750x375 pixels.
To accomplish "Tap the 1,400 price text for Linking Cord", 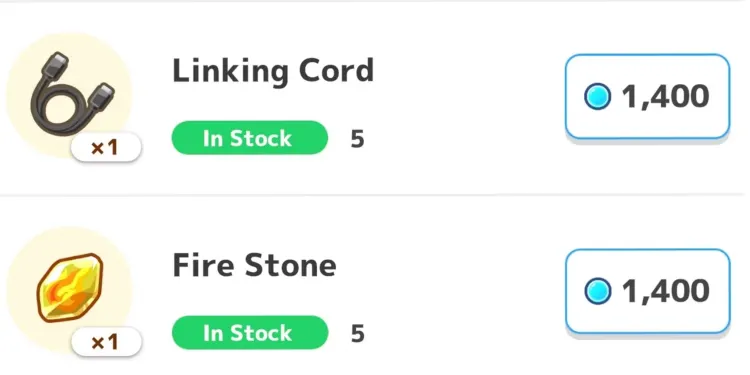I will (665, 97).
